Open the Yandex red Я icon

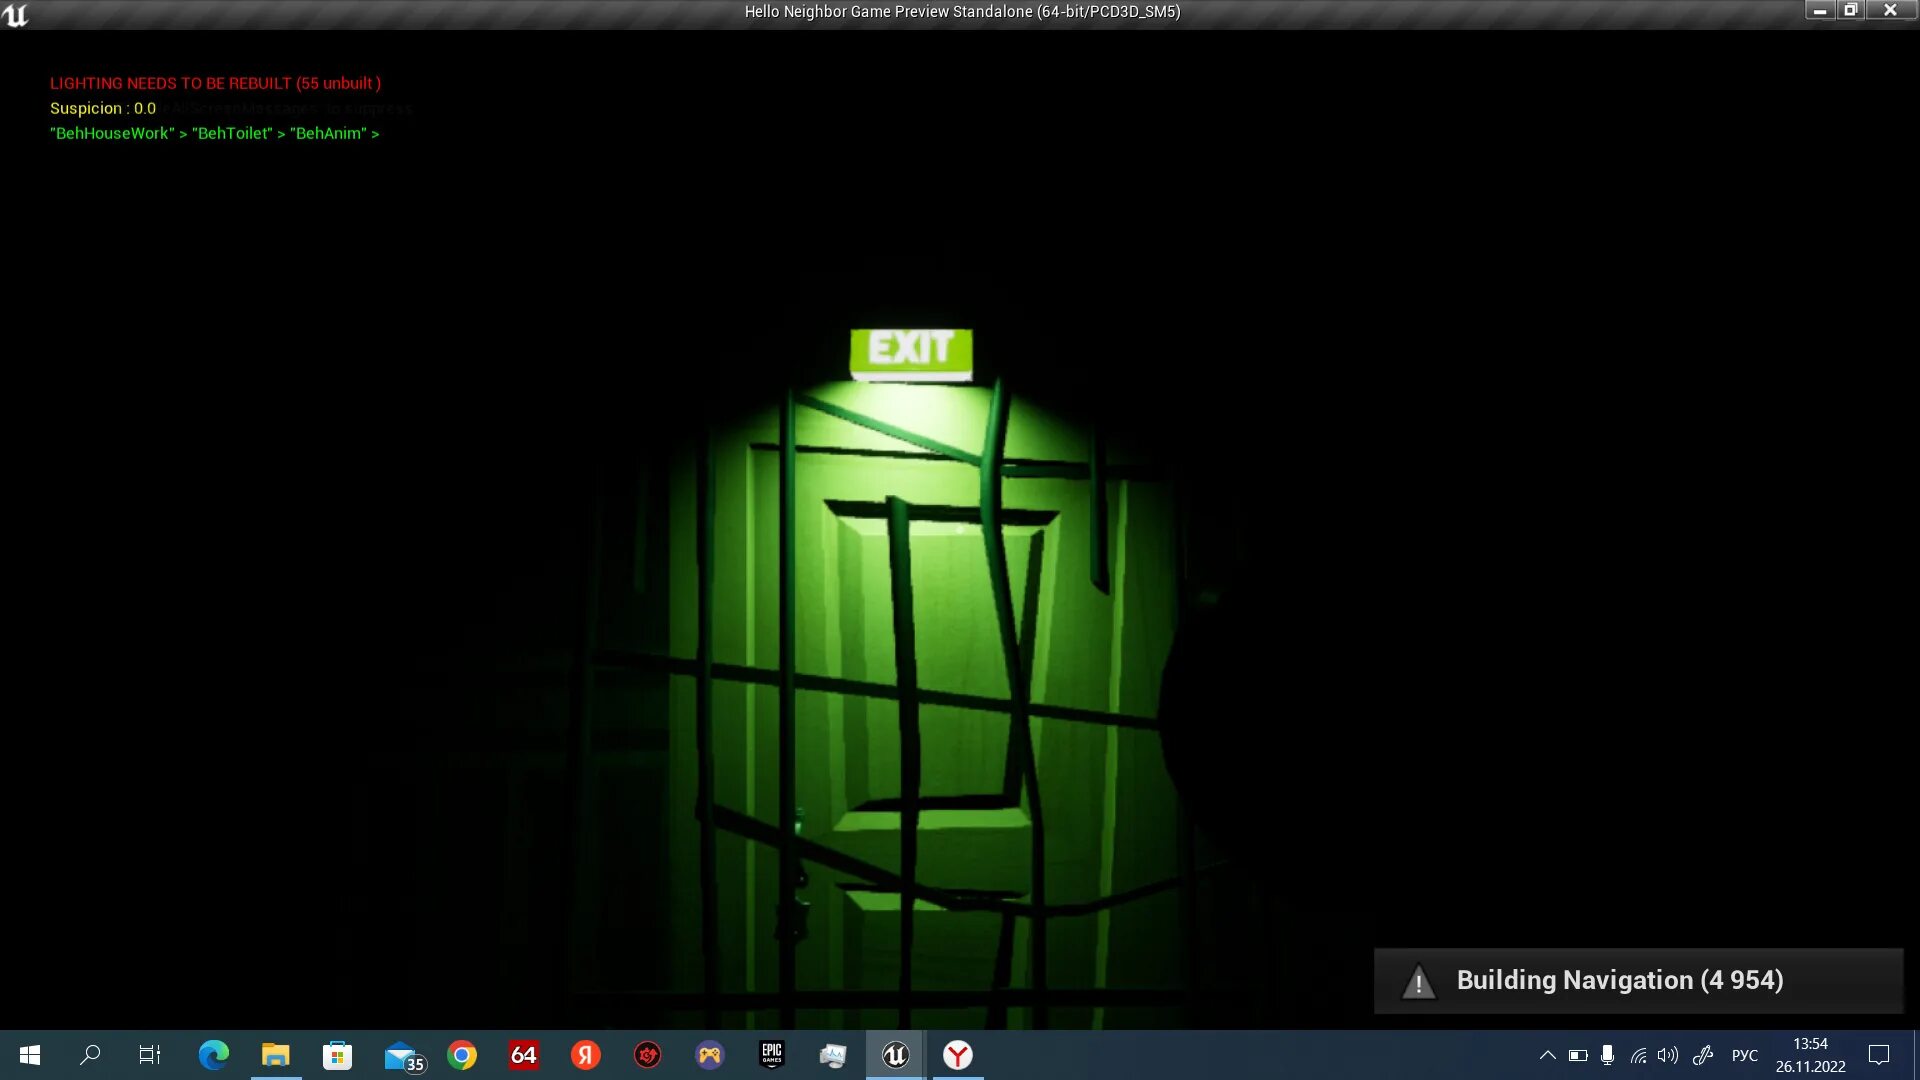pos(586,1055)
